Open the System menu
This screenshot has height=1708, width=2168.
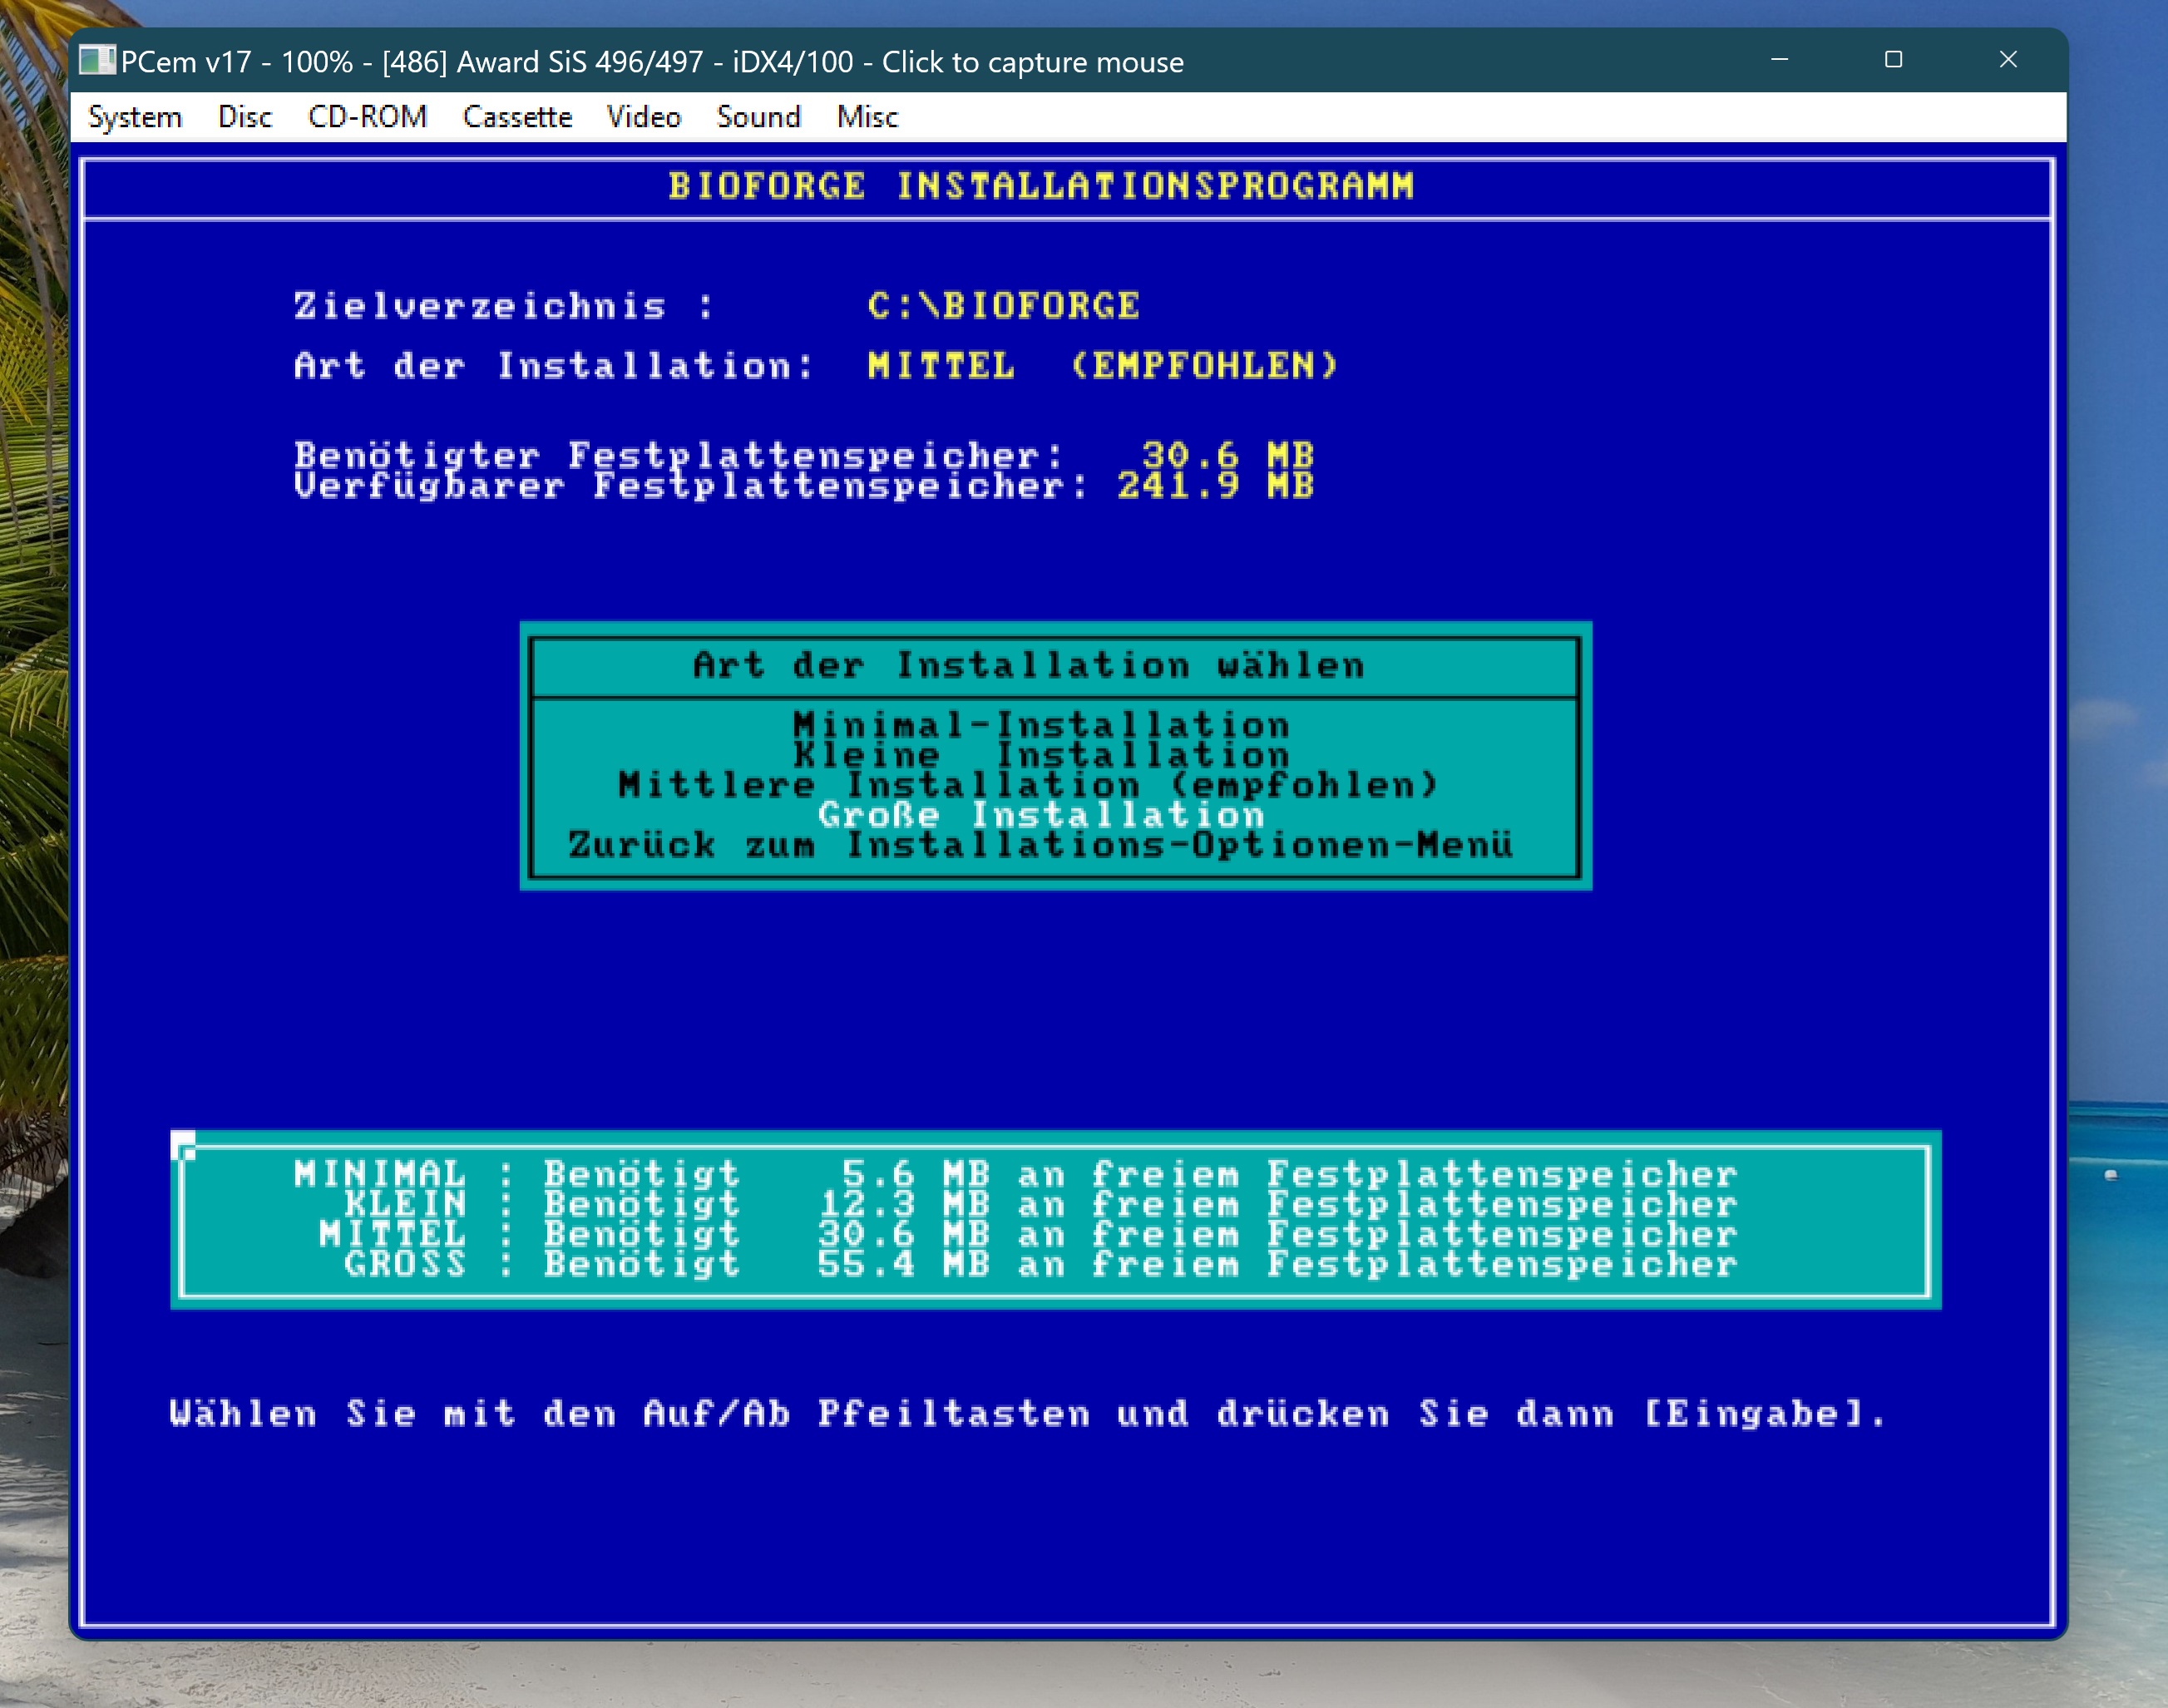(x=135, y=117)
